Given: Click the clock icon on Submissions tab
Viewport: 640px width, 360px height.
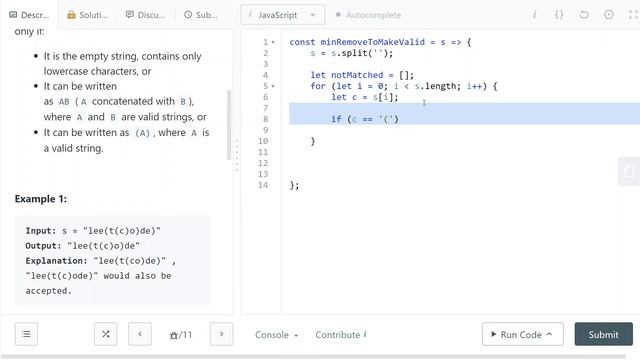Looking at the screenshot, I should point(188,15).
